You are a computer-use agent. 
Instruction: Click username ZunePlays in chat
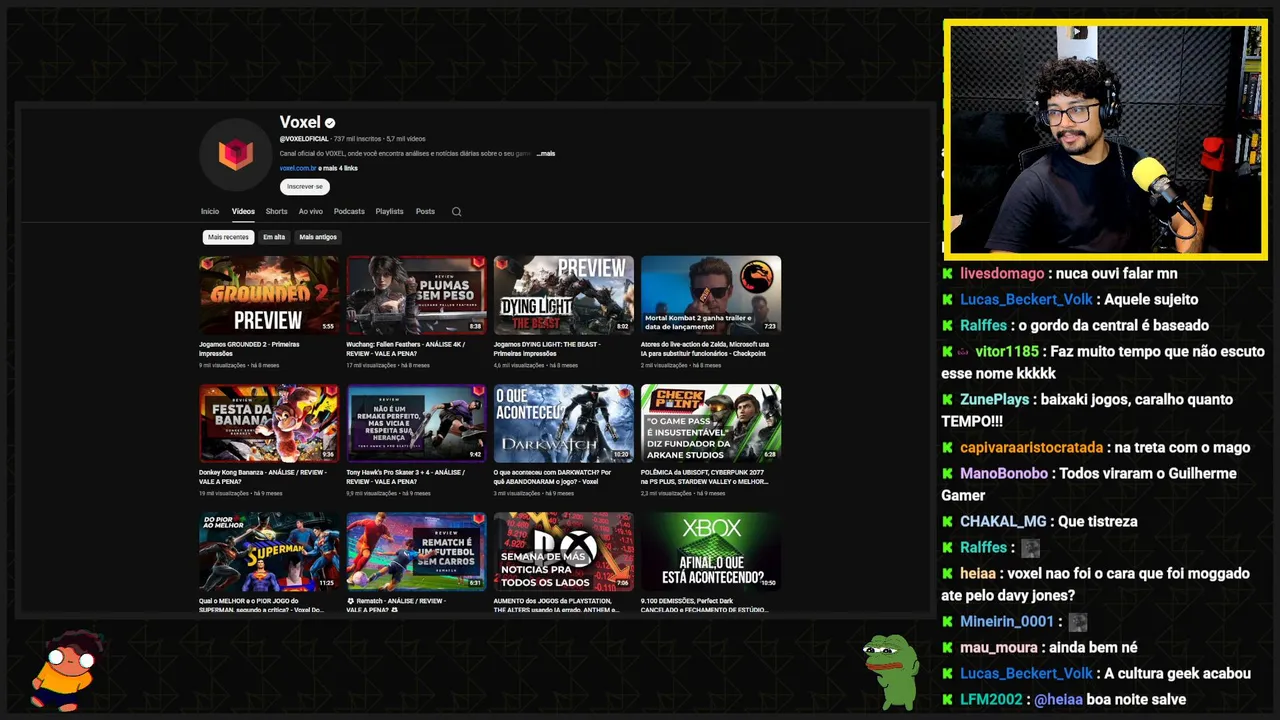coord(994,399)
